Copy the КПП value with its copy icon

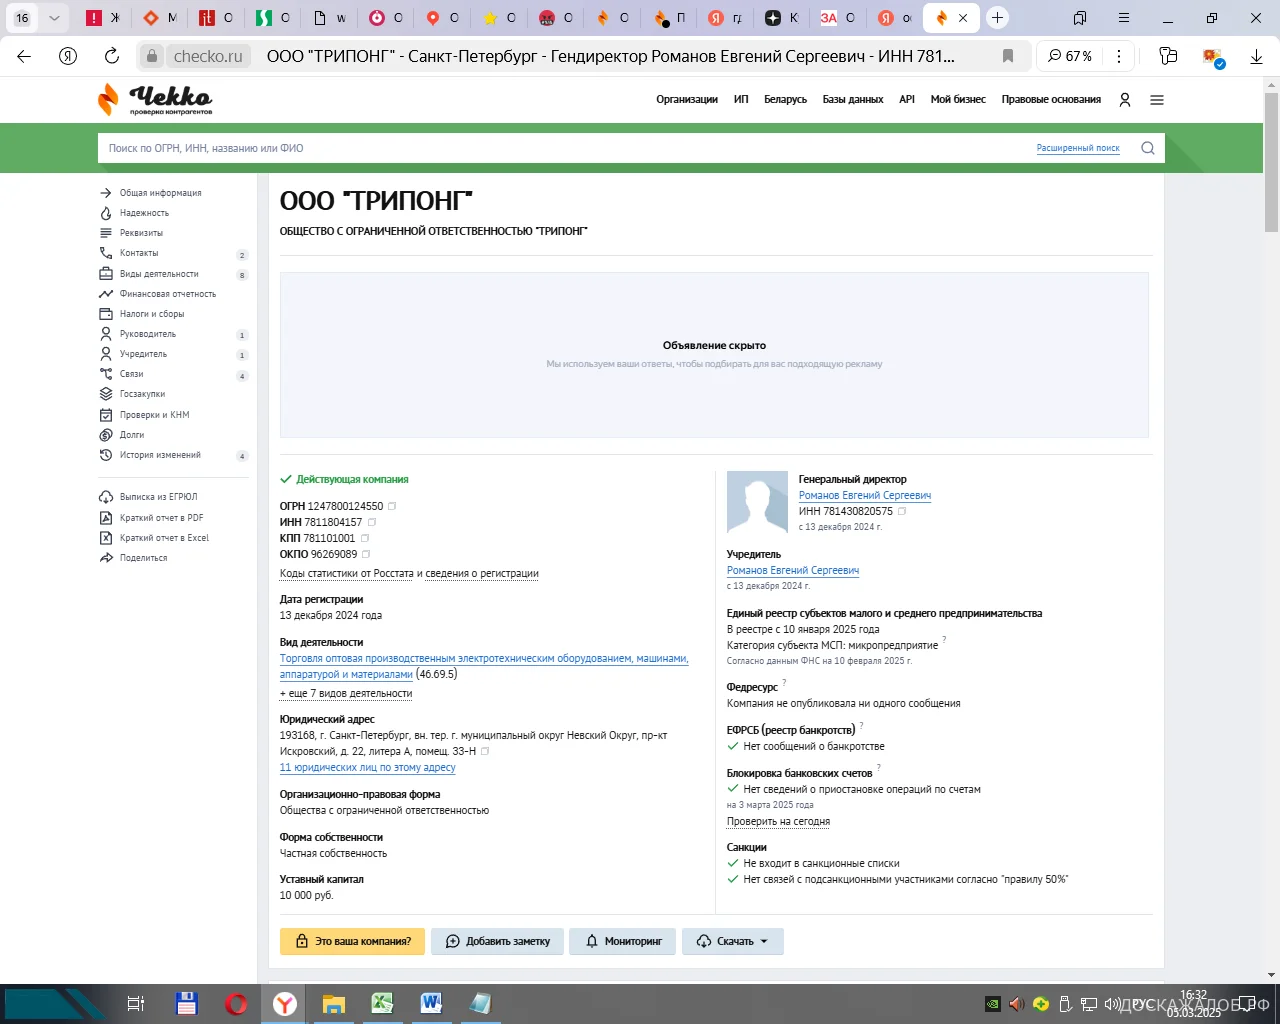365,538
